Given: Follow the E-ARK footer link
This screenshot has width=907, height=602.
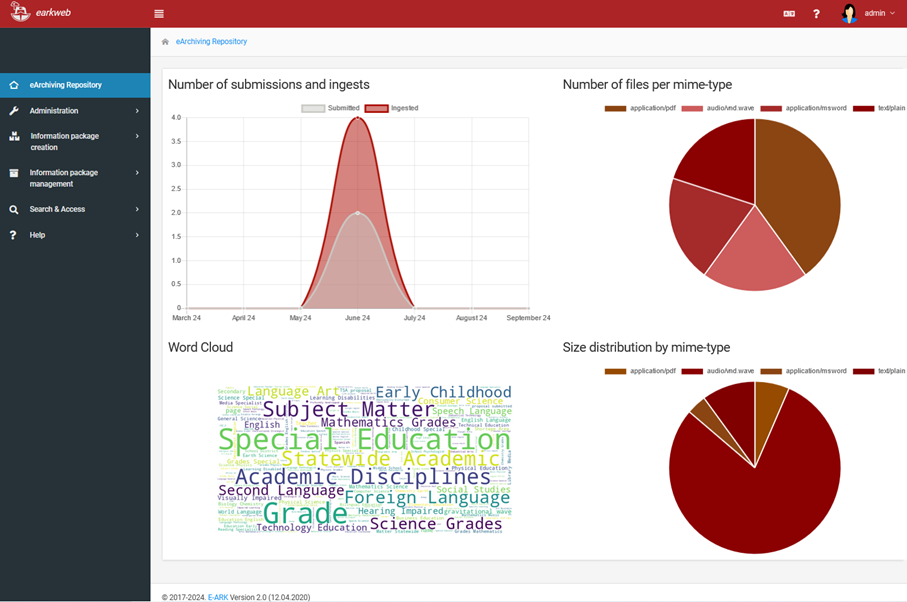Looking at the screenshot, I should click(x=218, y=597).
